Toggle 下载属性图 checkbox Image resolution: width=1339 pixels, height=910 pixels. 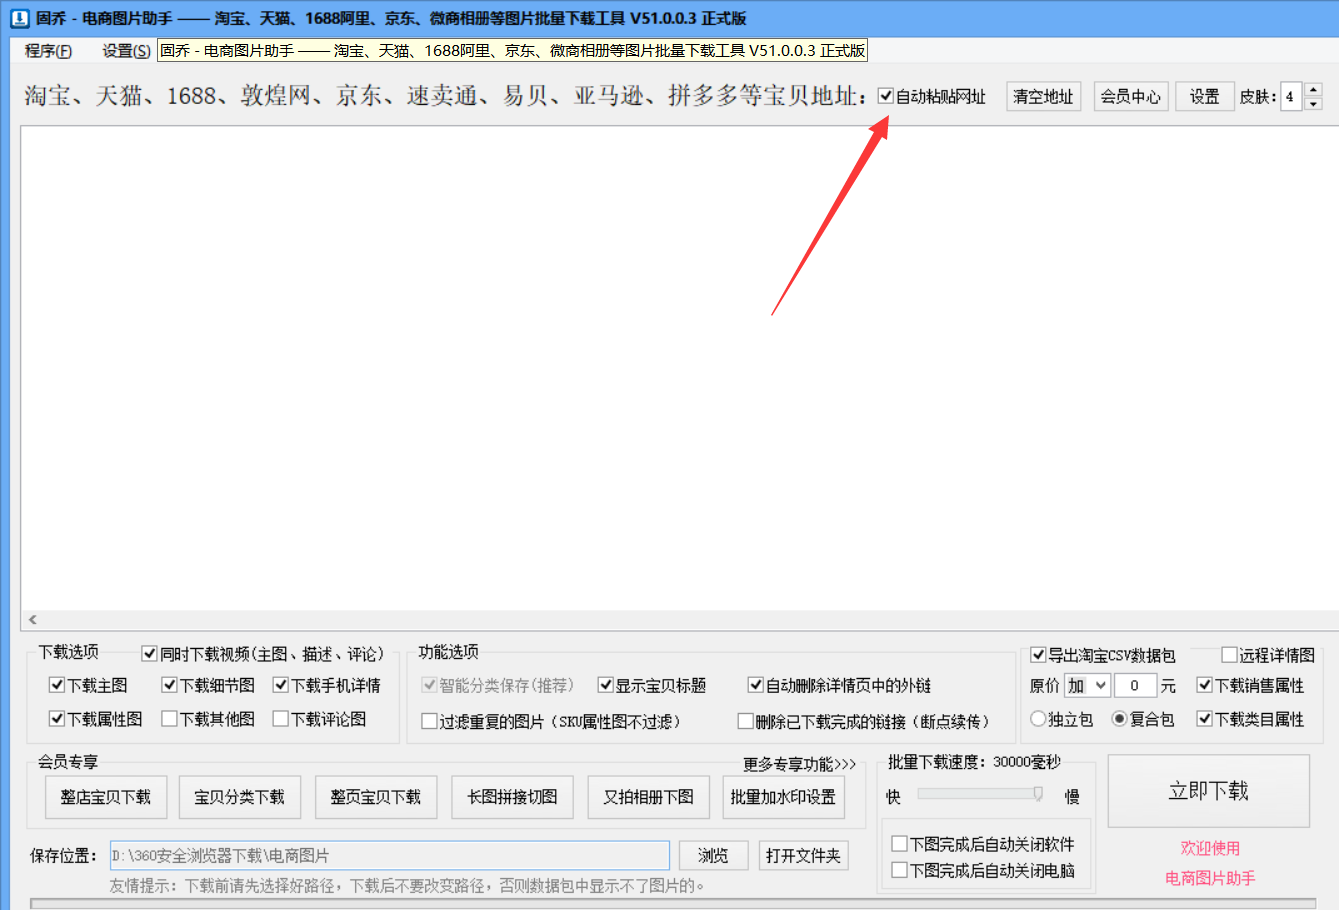point(56,719)
